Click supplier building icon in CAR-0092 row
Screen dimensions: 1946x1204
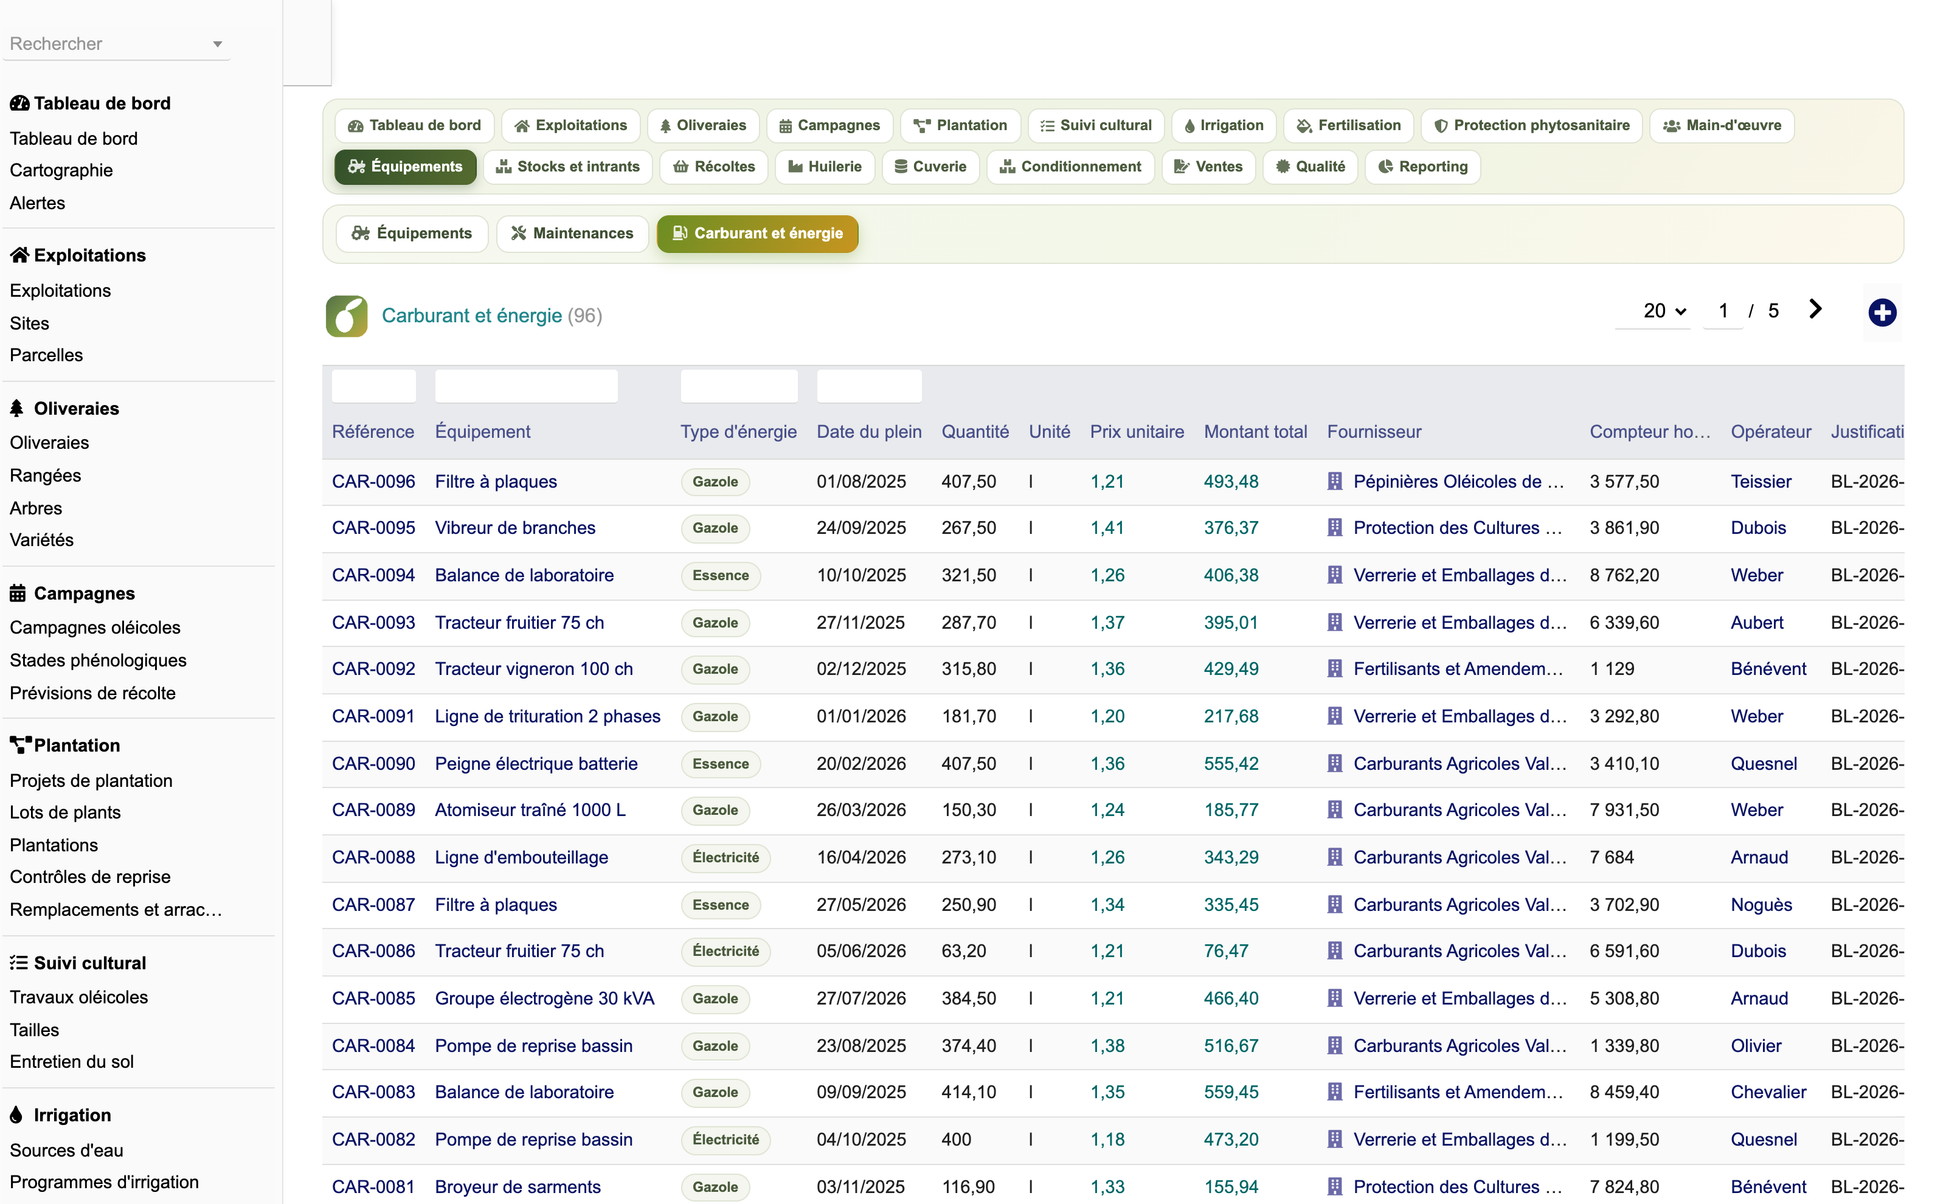(1334, 668)
